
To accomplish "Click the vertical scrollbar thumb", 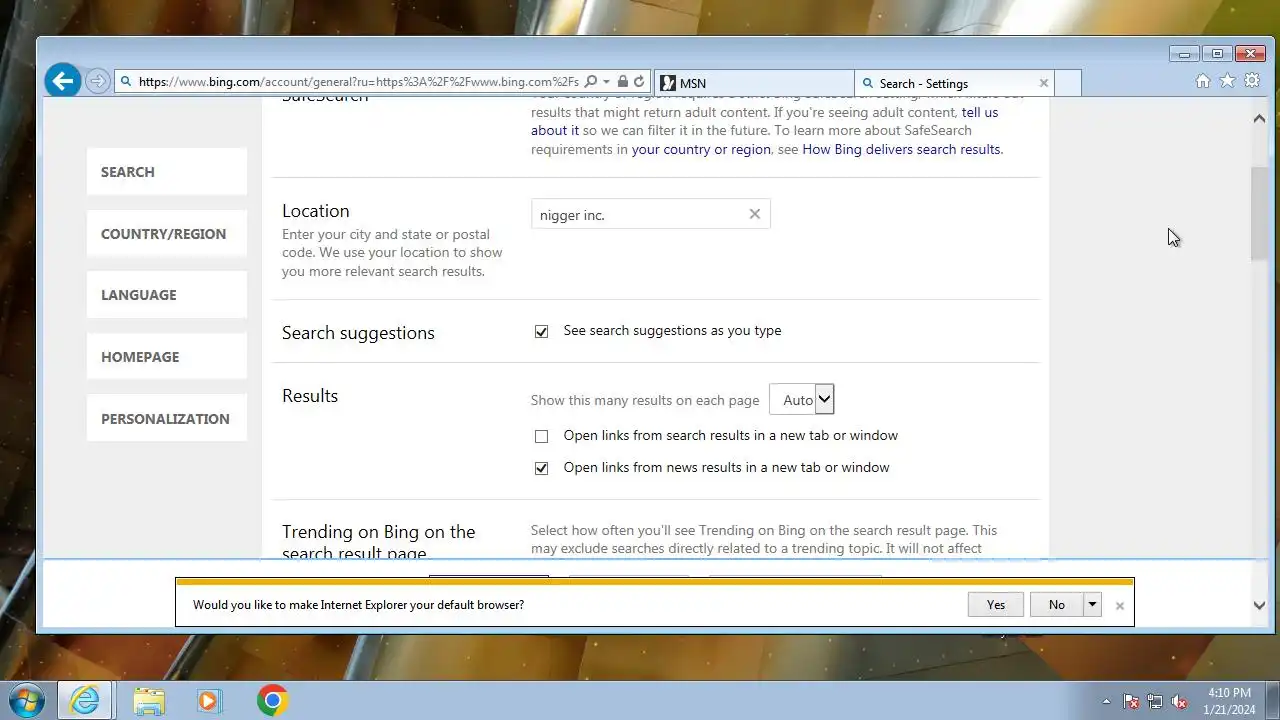I will pos(1259,214).
